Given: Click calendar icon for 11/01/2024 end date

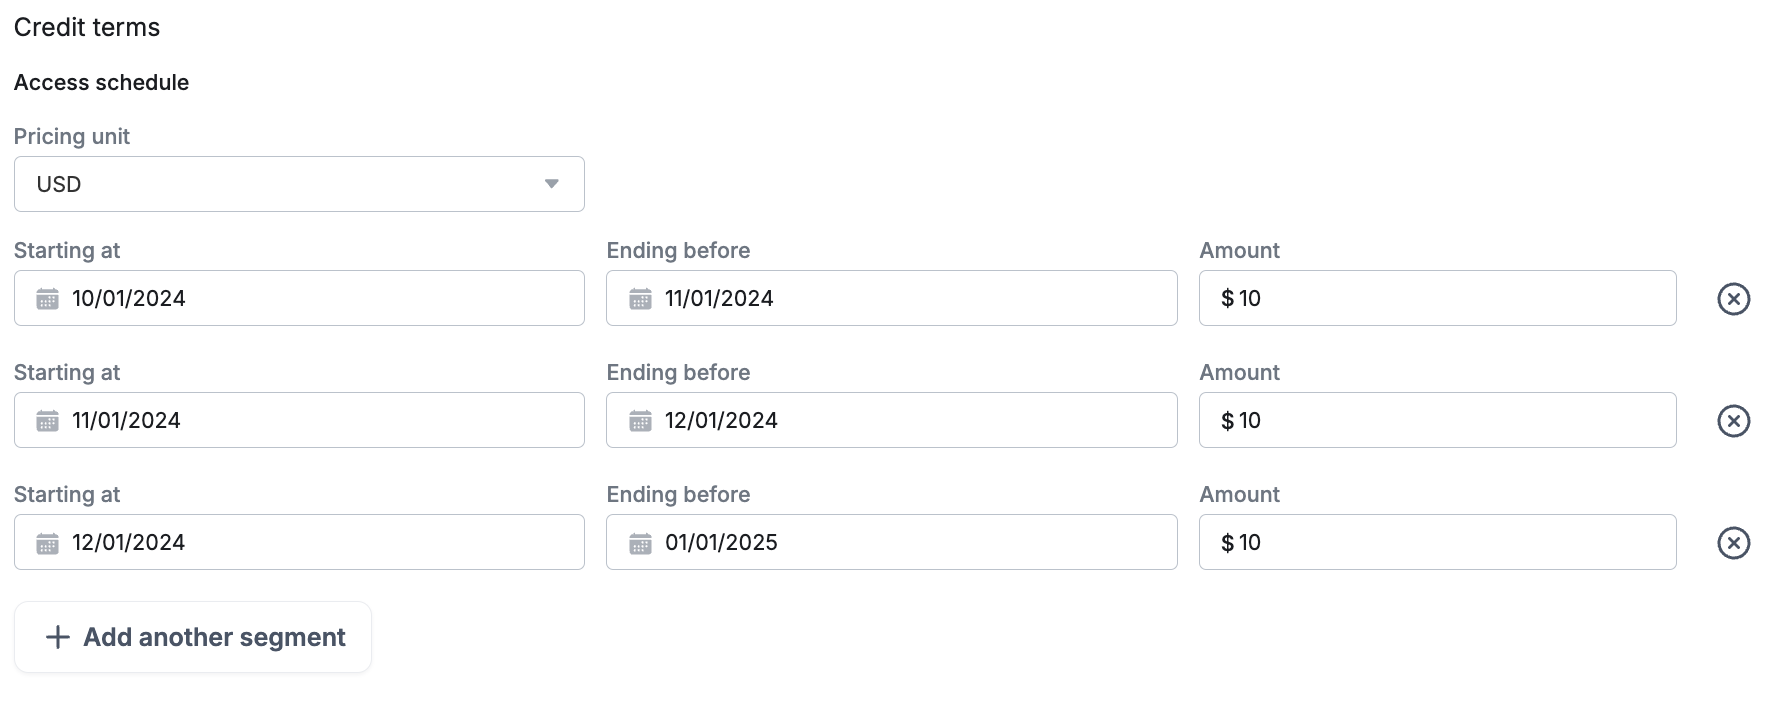Looking at the screenshot, I should (640, 299).
